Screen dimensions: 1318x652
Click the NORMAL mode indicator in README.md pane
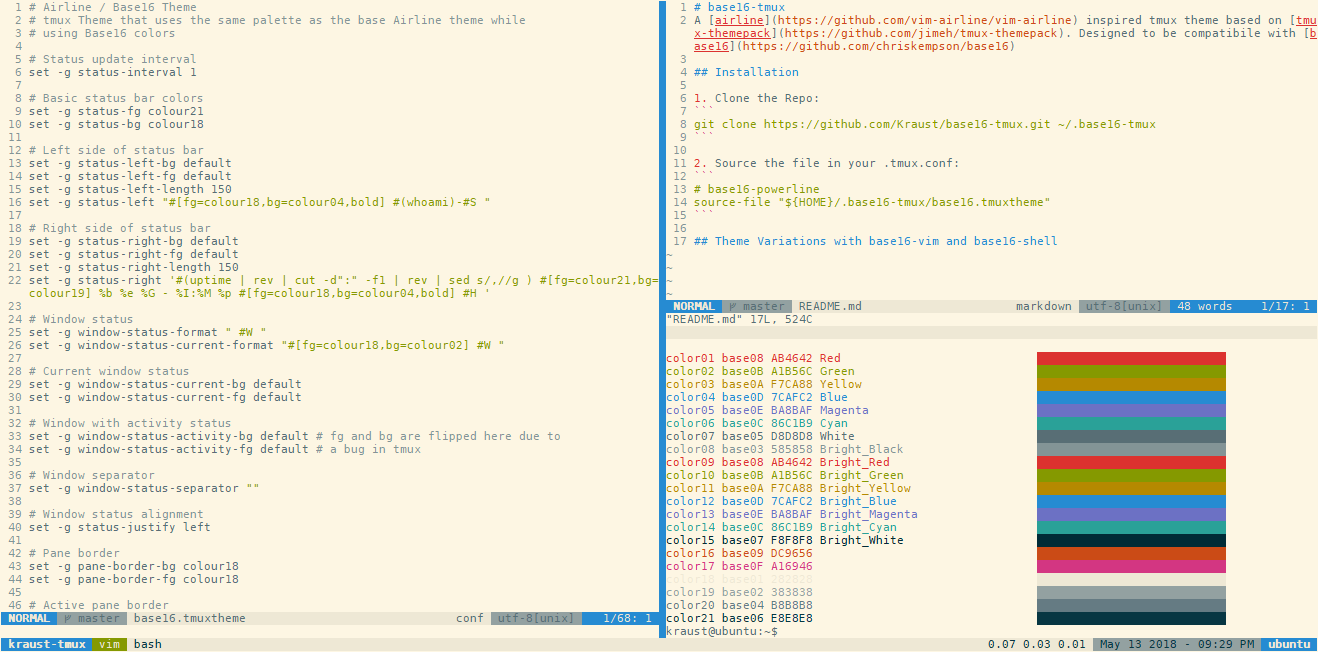coord(694,306)
